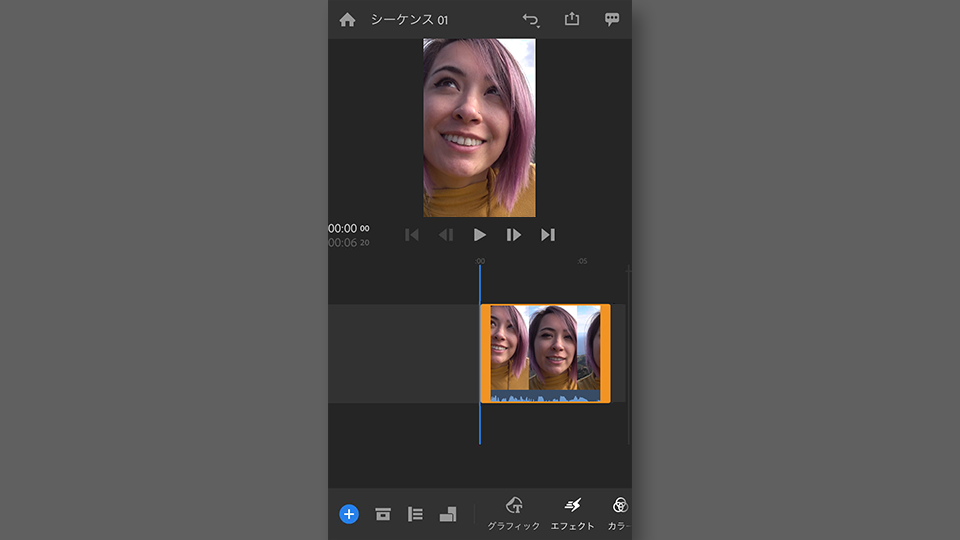Undo the last edit
This screenshot has height=540, width=960.
[x=531, y=20]
